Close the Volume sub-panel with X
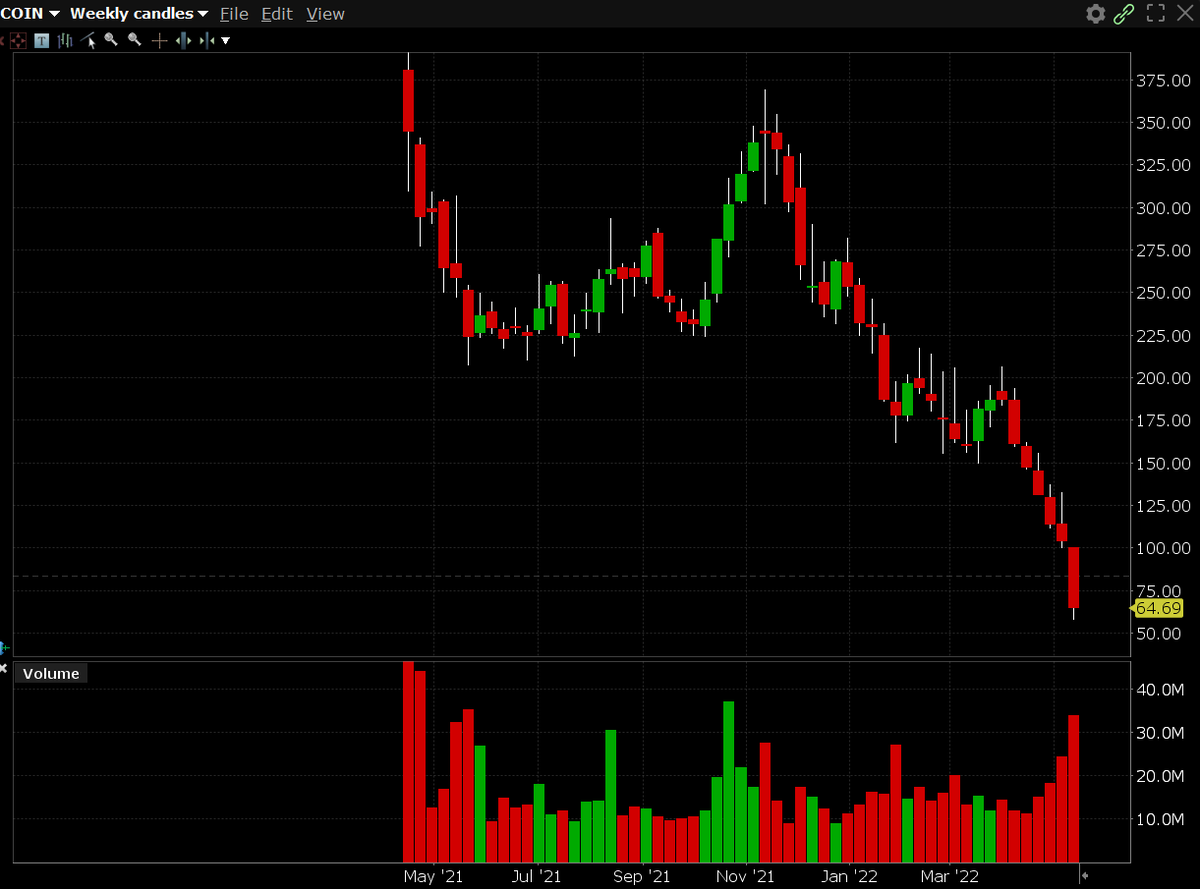Viewport: 1200px width, 889px height. click(x=3, y=667)
